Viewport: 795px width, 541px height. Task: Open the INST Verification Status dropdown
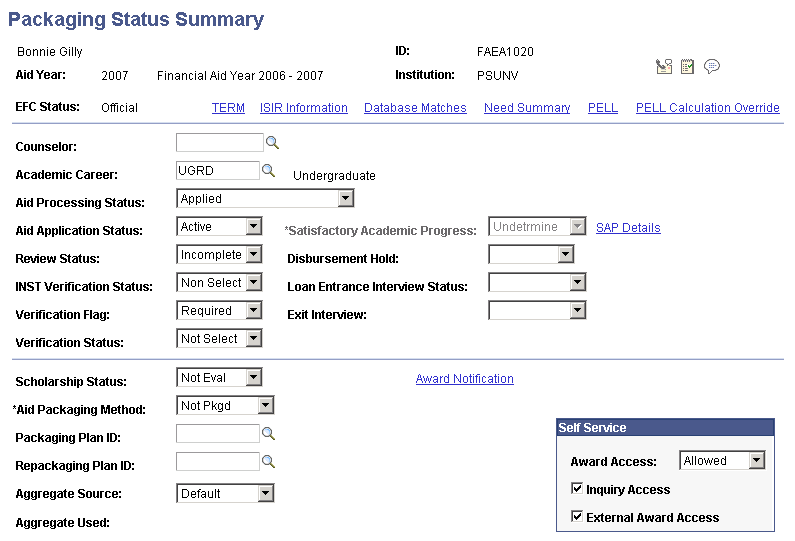coord(219,282)
